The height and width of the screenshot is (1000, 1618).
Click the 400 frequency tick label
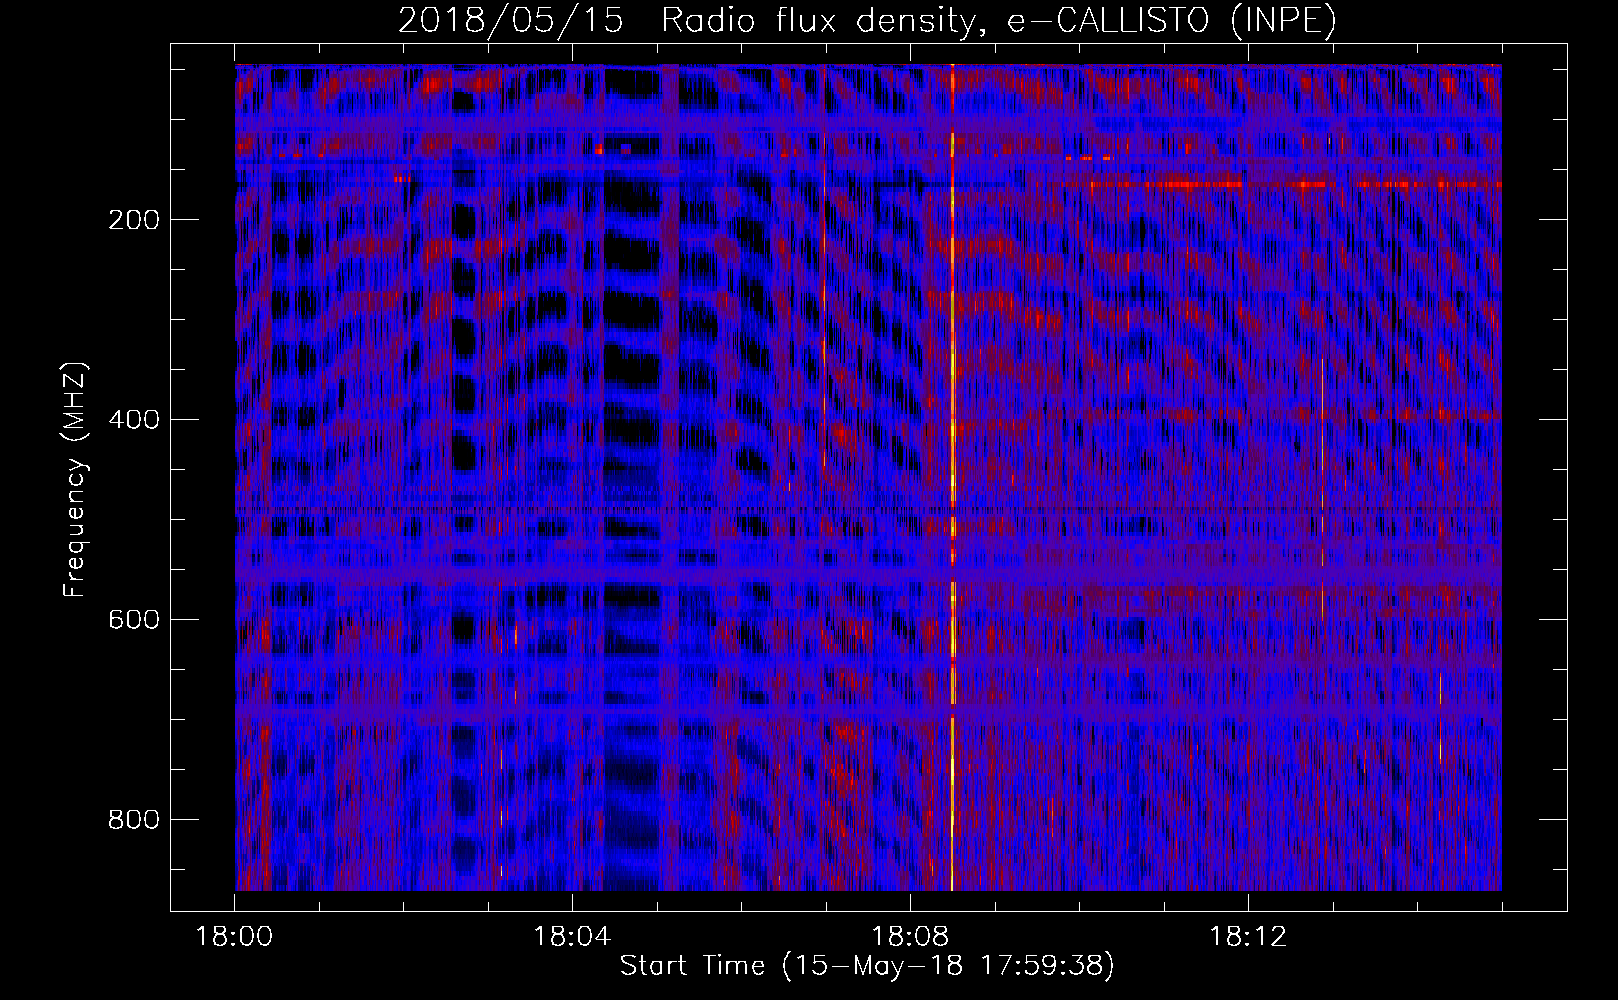coord(134,420)
